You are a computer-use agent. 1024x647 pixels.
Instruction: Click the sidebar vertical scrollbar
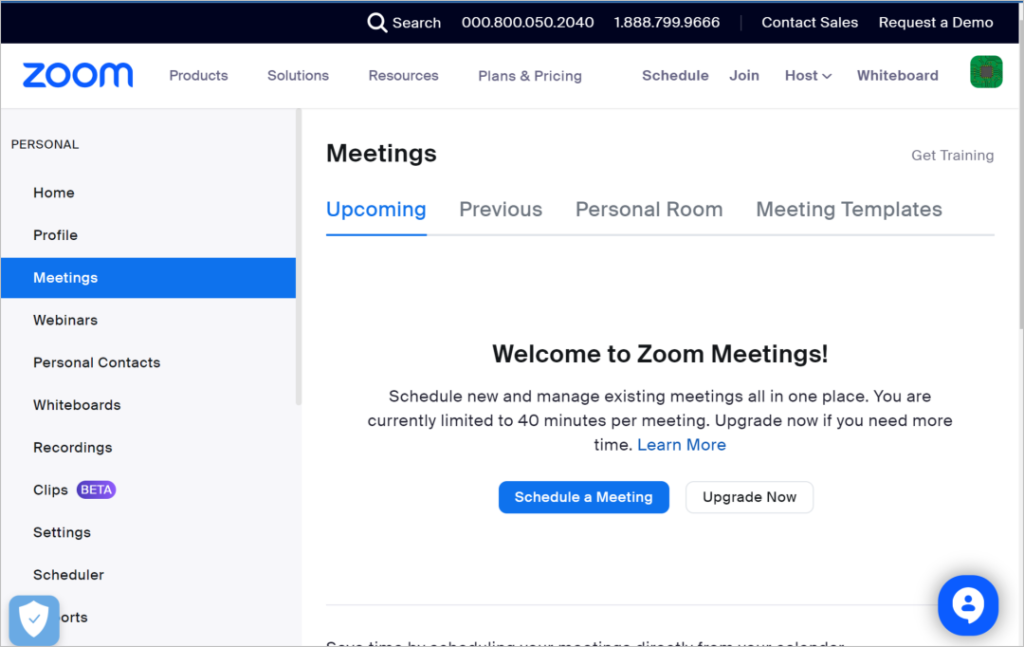pos(298,257)
